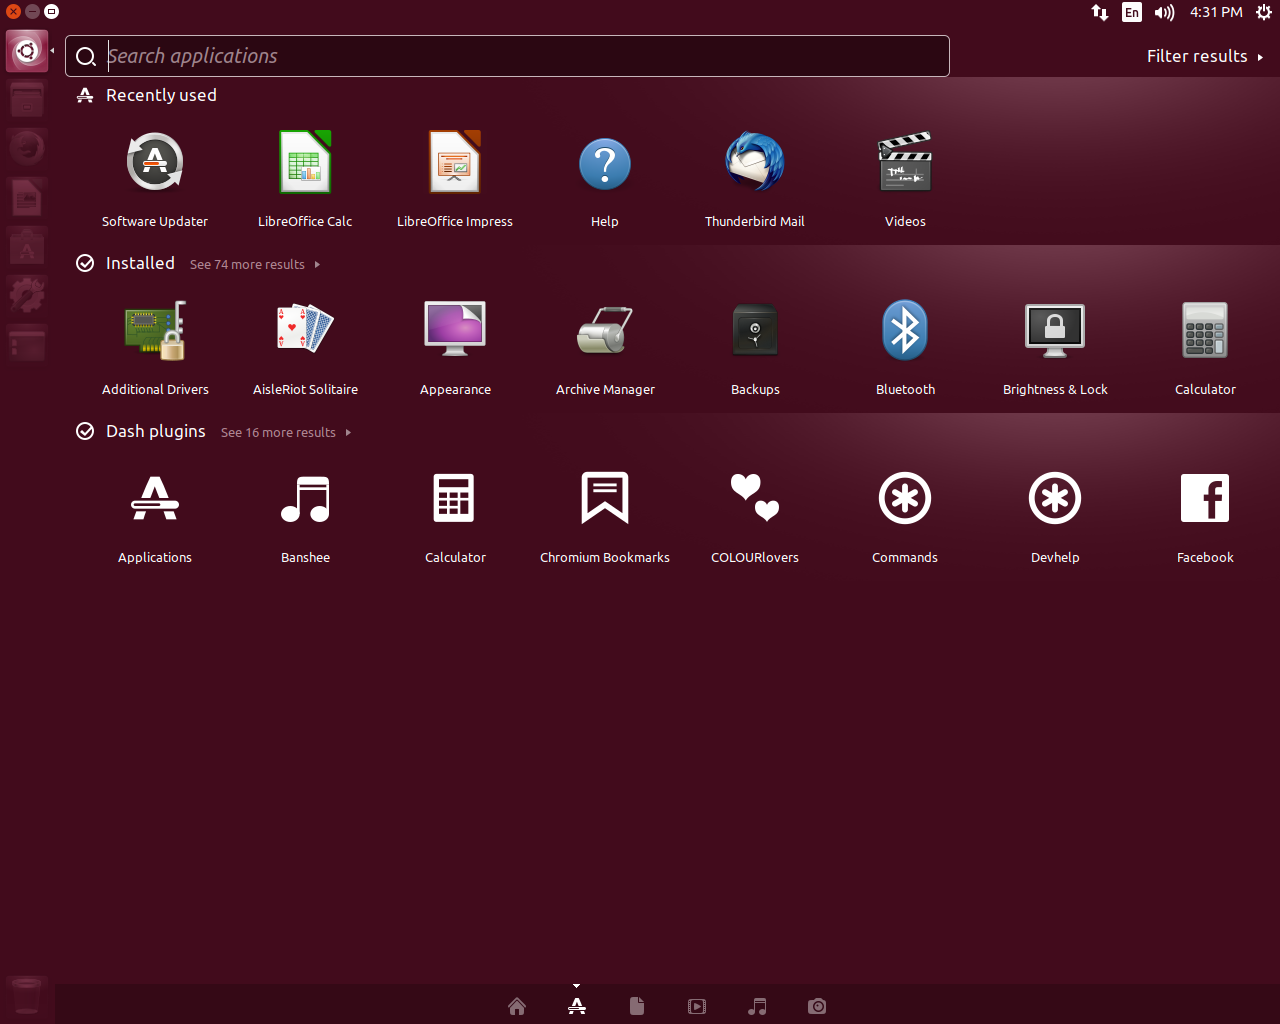This screenshot has height=1024, width=1280.
Task: Open the Help application
Action: 605,178
